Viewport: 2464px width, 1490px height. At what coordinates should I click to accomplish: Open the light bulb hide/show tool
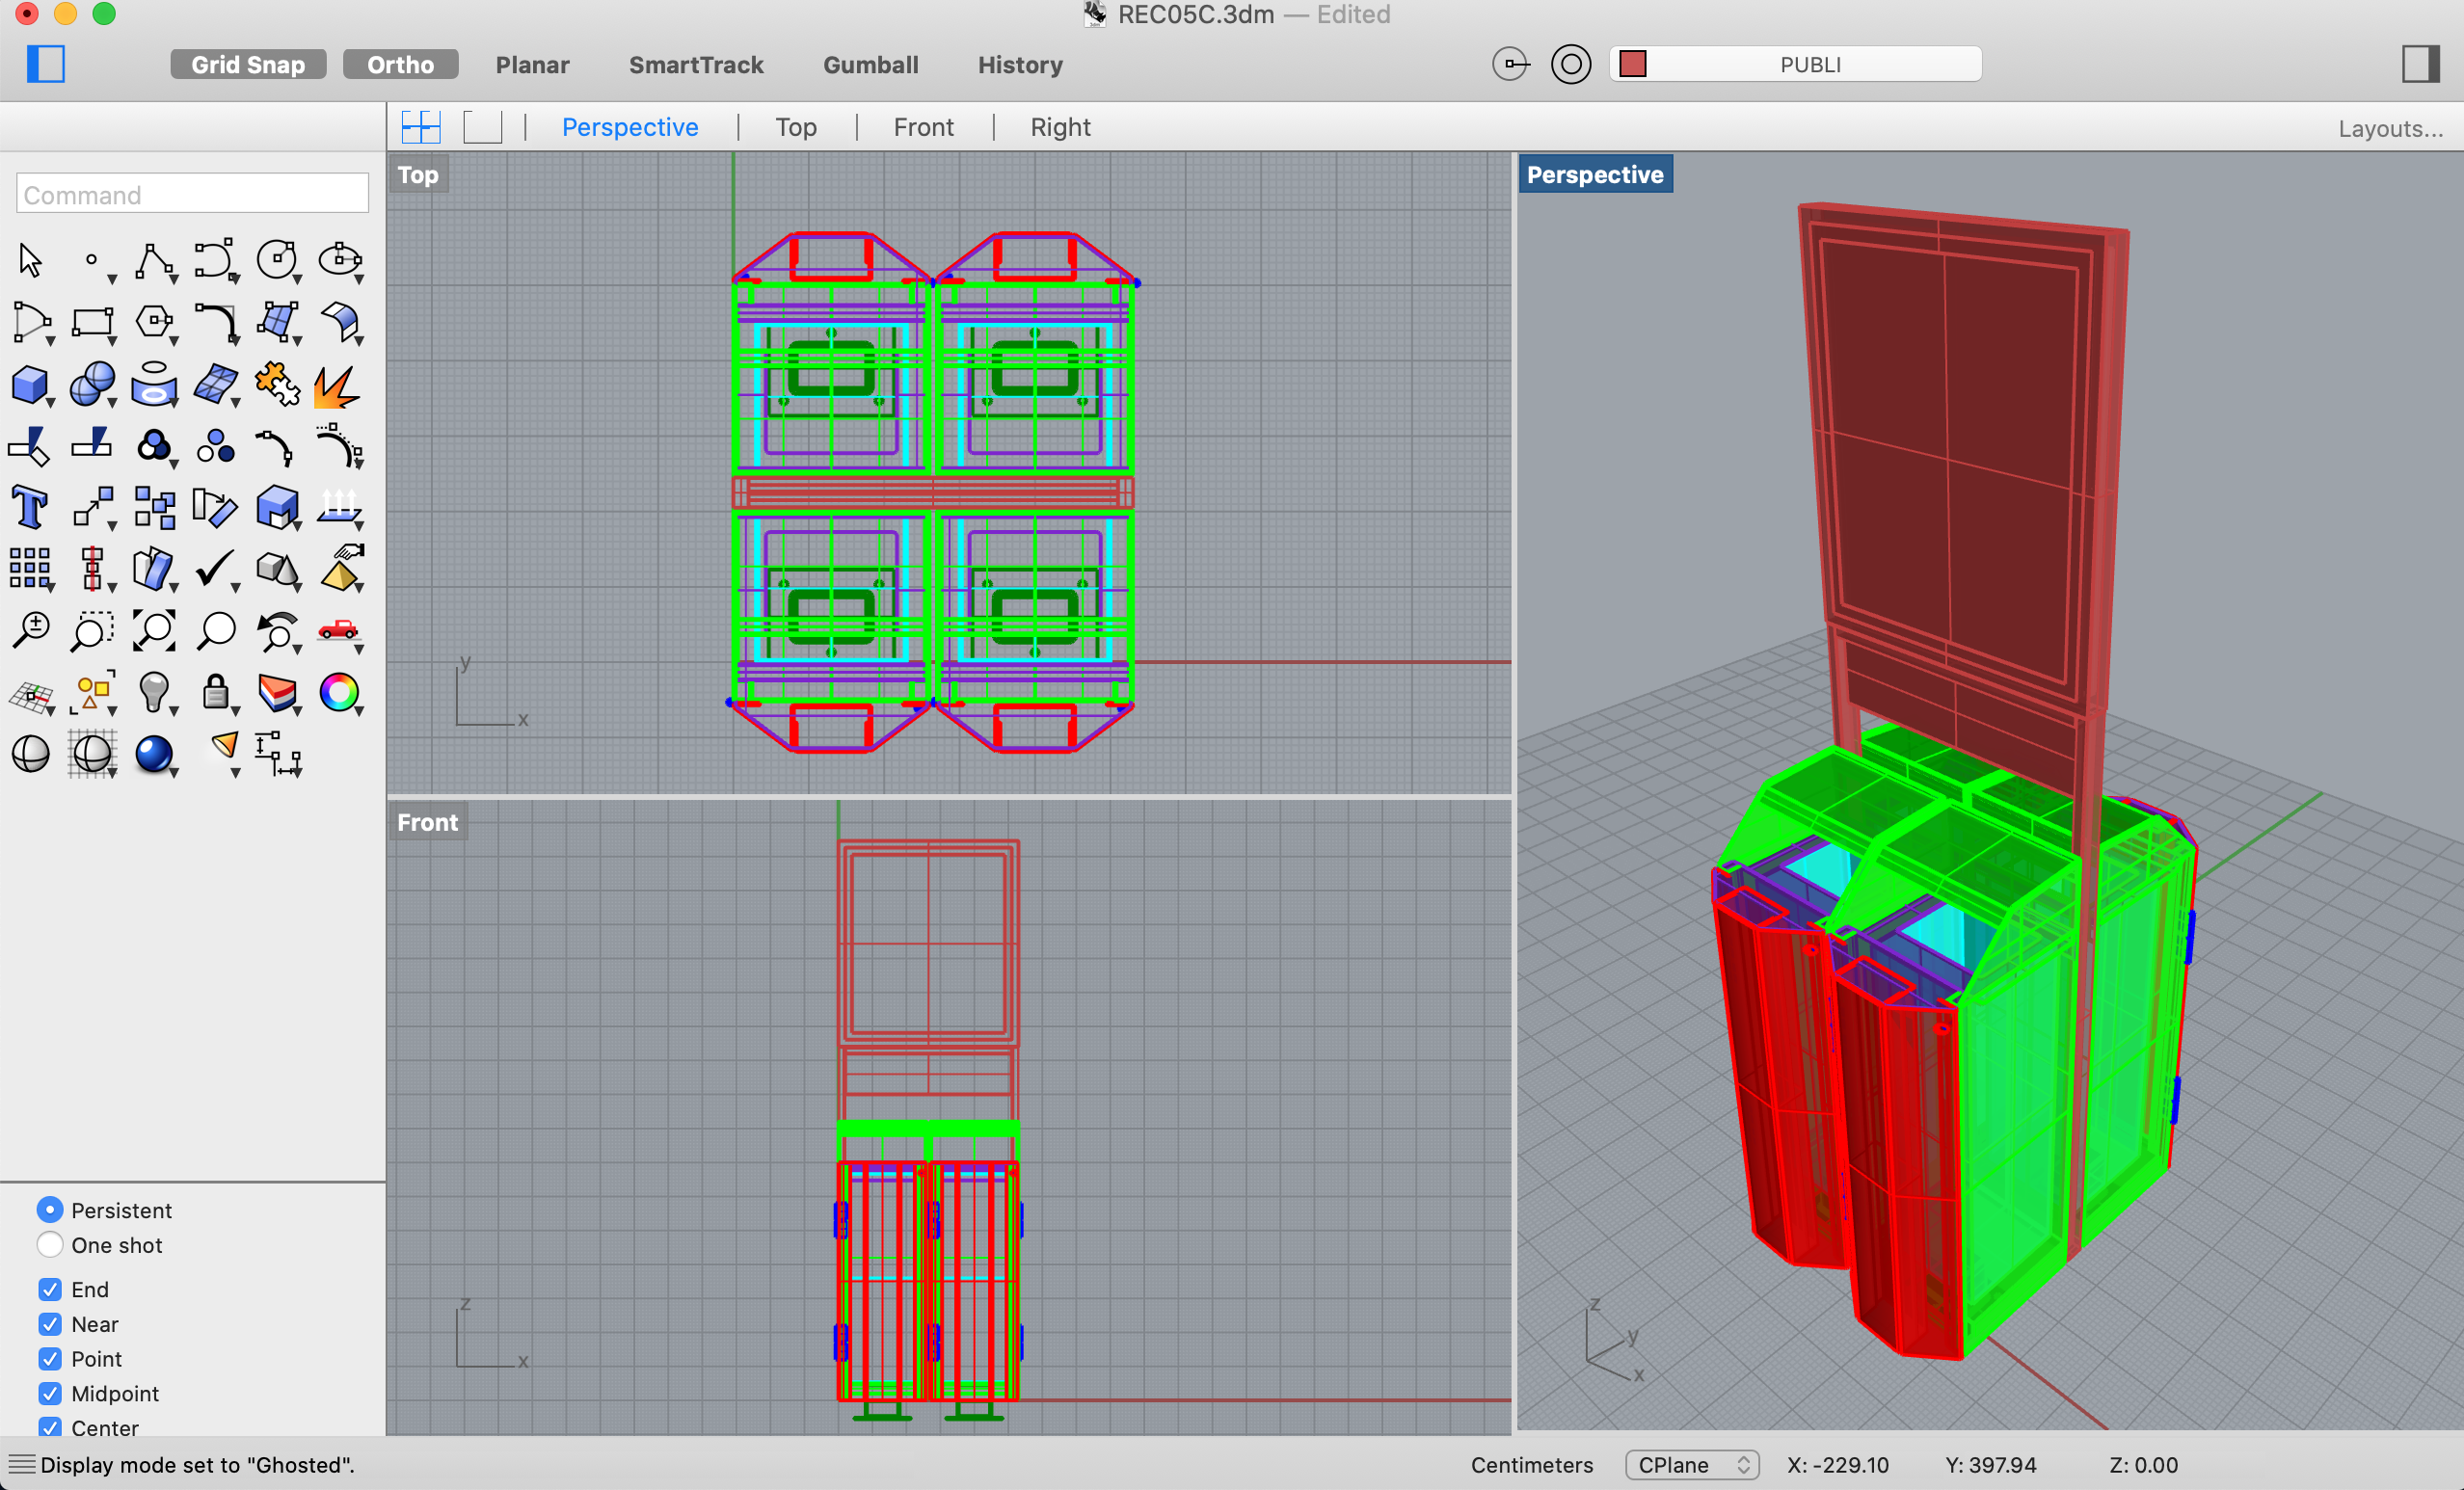click(x=154, y=692)
